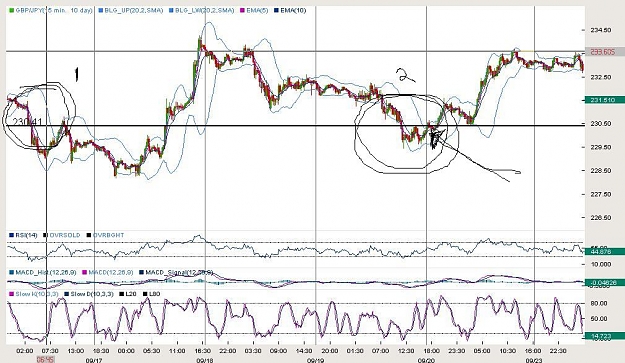Click the 22:00 time axis label

click(x=228, y=351)
